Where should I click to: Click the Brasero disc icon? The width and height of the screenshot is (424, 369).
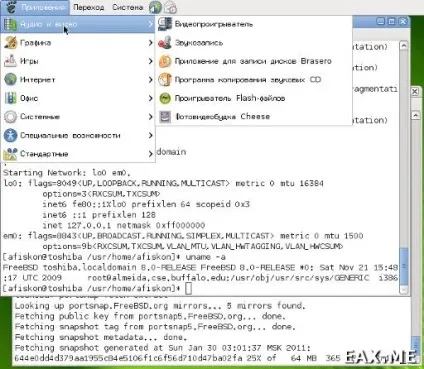tap(165, 61)
